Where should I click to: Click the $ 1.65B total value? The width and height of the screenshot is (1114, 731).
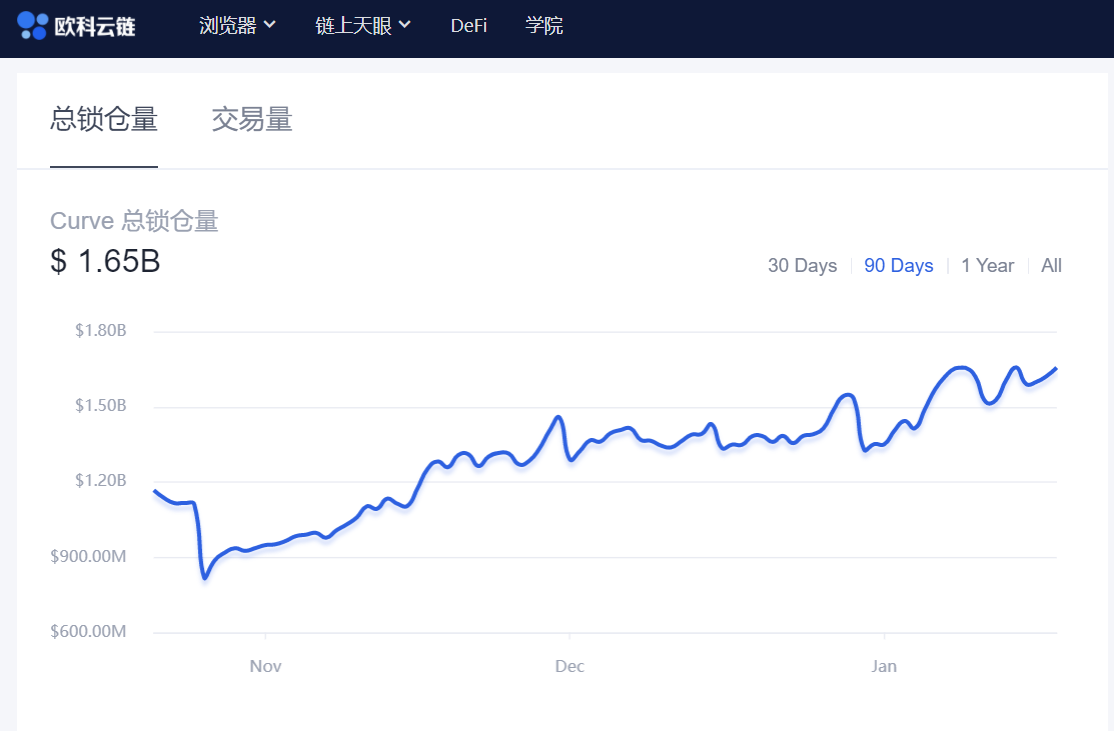(105, 262)
